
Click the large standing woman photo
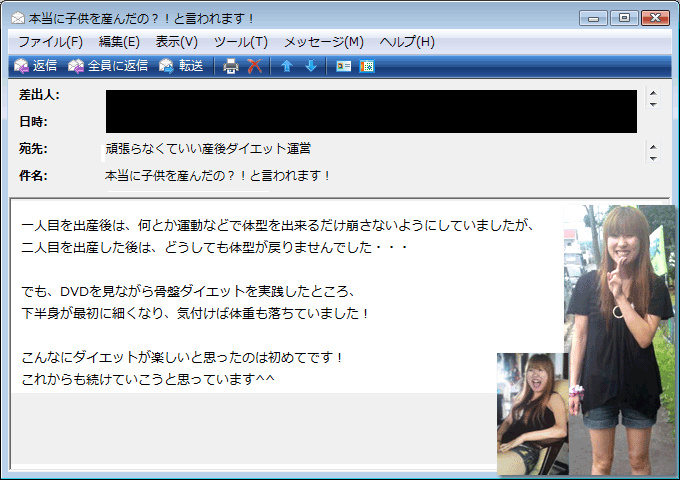pos(620,340)
